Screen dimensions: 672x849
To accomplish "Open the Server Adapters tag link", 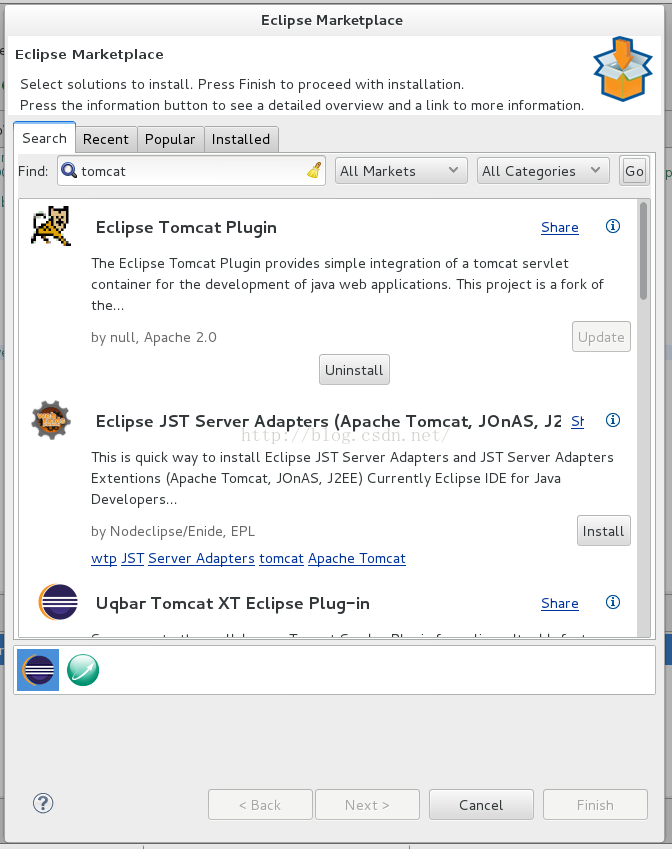I will pyautogui.click(x=201, y=558).
